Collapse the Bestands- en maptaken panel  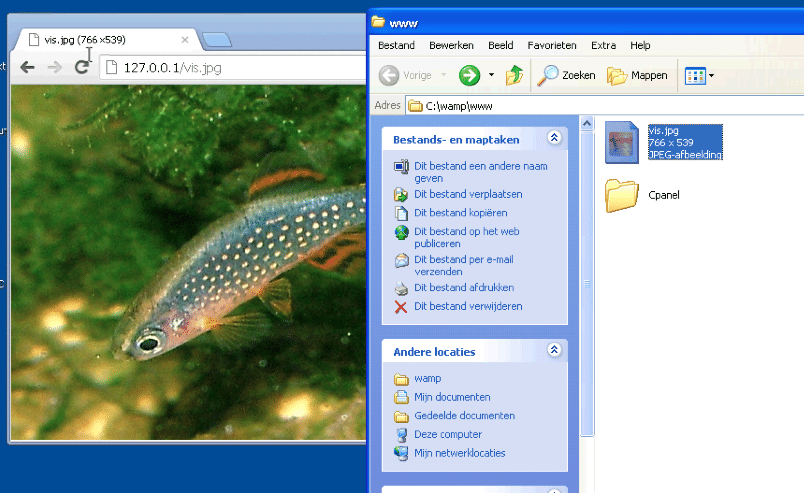click(554, 139)
